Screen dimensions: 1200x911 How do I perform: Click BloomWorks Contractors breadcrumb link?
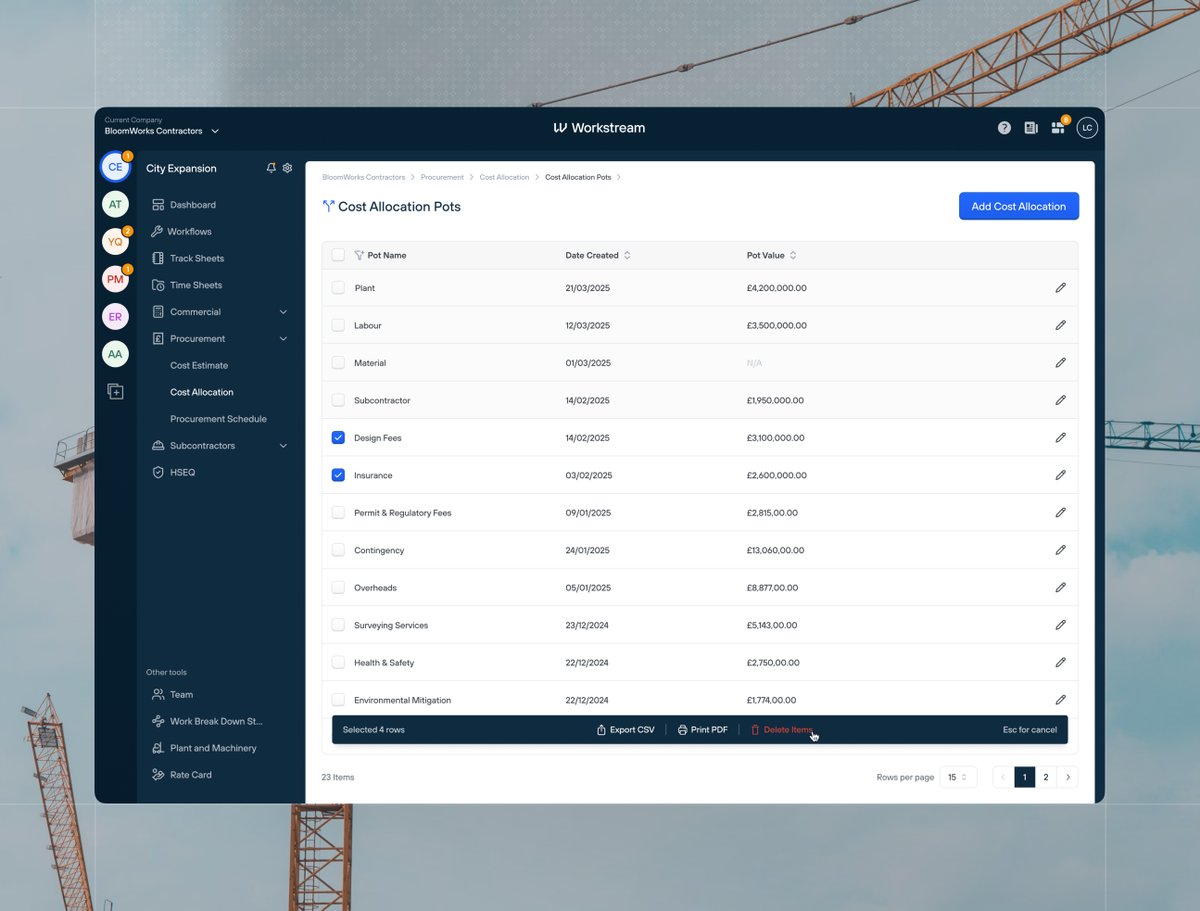click(x=364, y=177)
